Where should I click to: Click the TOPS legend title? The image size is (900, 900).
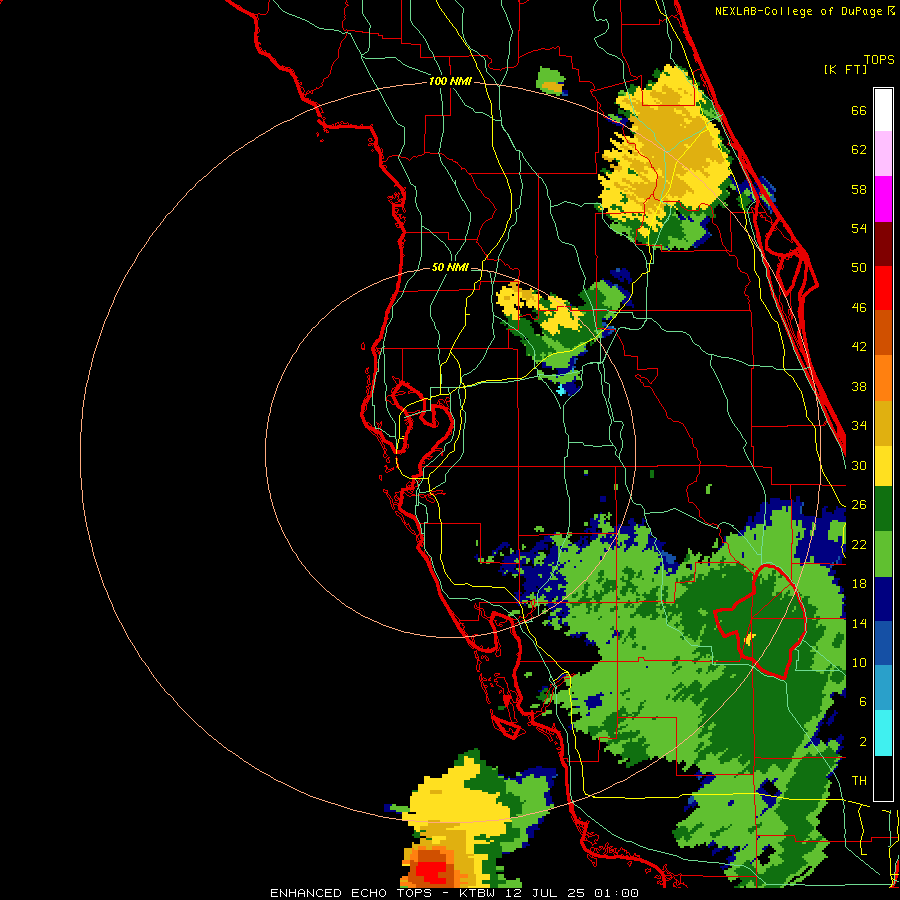[879, 59]
